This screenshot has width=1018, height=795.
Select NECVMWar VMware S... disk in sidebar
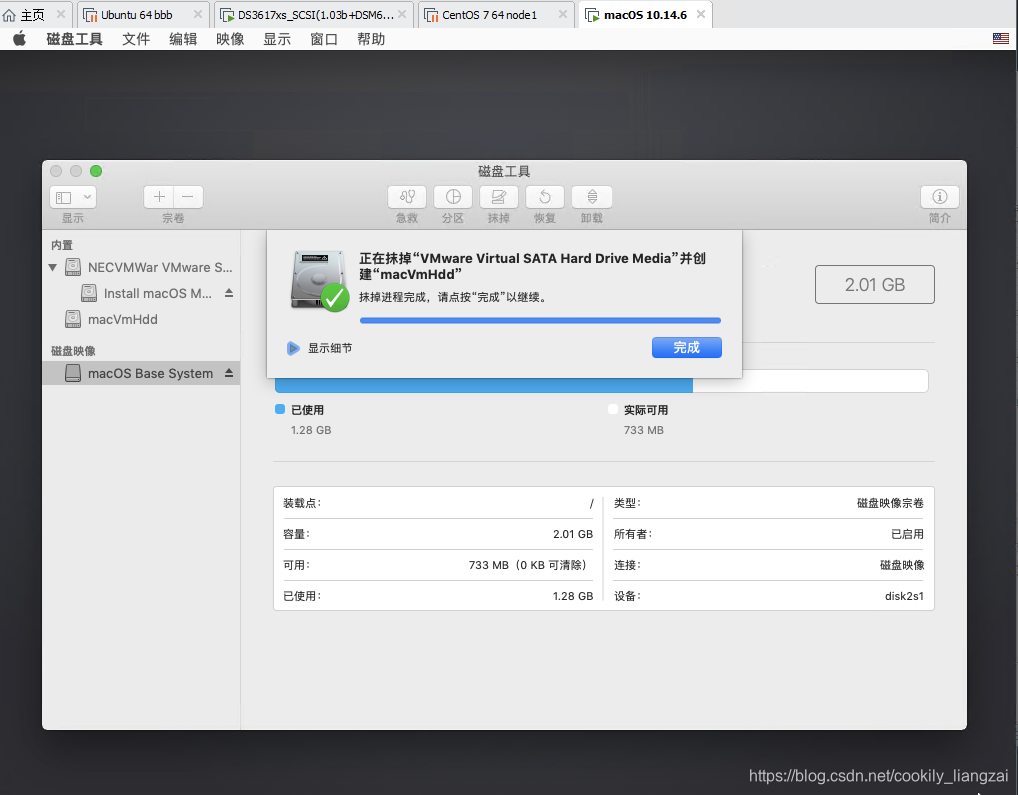pyautogui.click(x=141, y=267)
